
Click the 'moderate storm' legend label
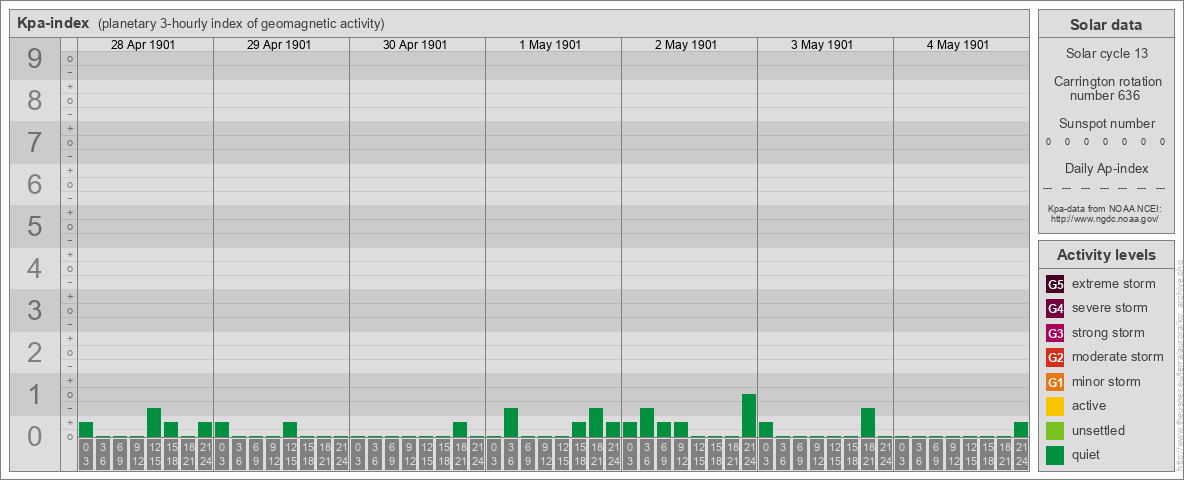(x=1118, y=357)
